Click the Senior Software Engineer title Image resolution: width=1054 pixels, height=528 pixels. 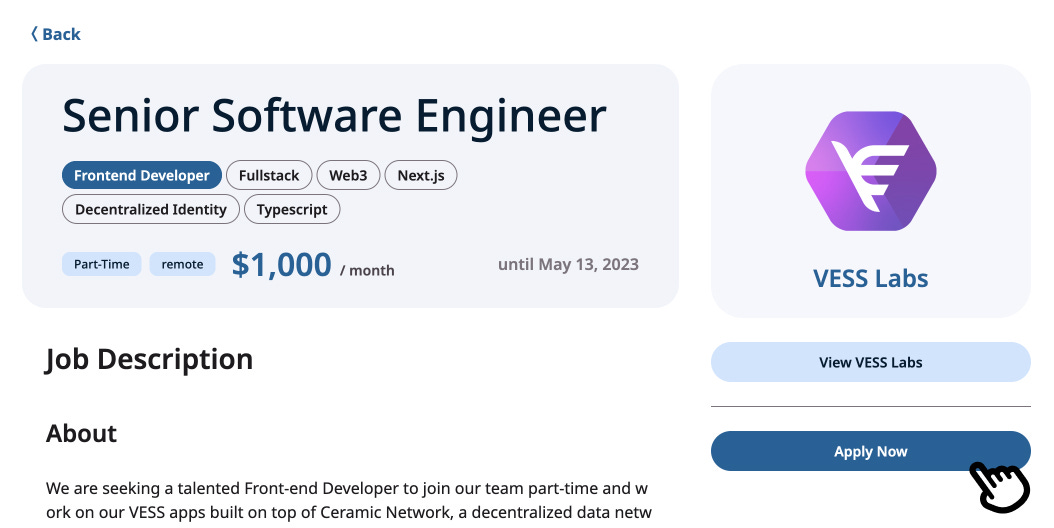pyautogui.click(x=334, y=116)
